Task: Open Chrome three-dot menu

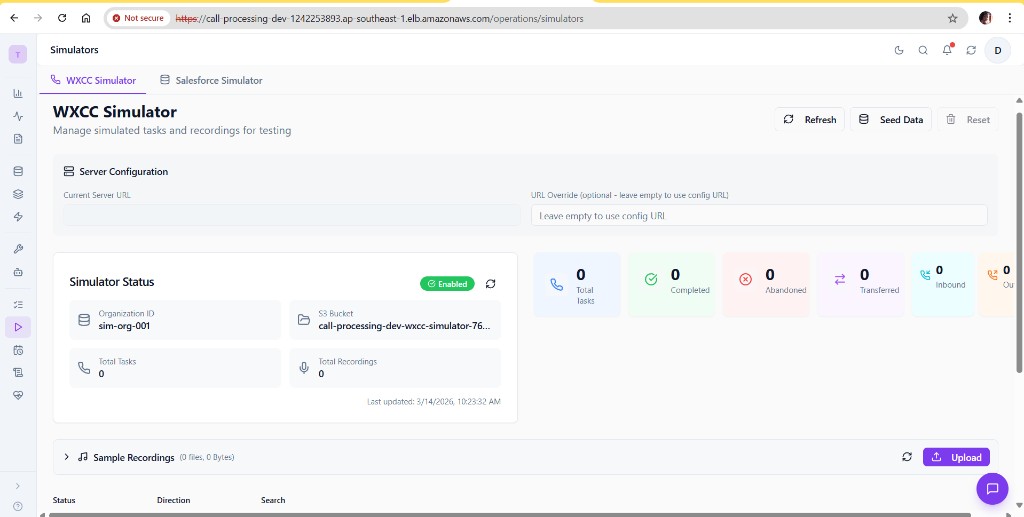Action: [1010, 18]
